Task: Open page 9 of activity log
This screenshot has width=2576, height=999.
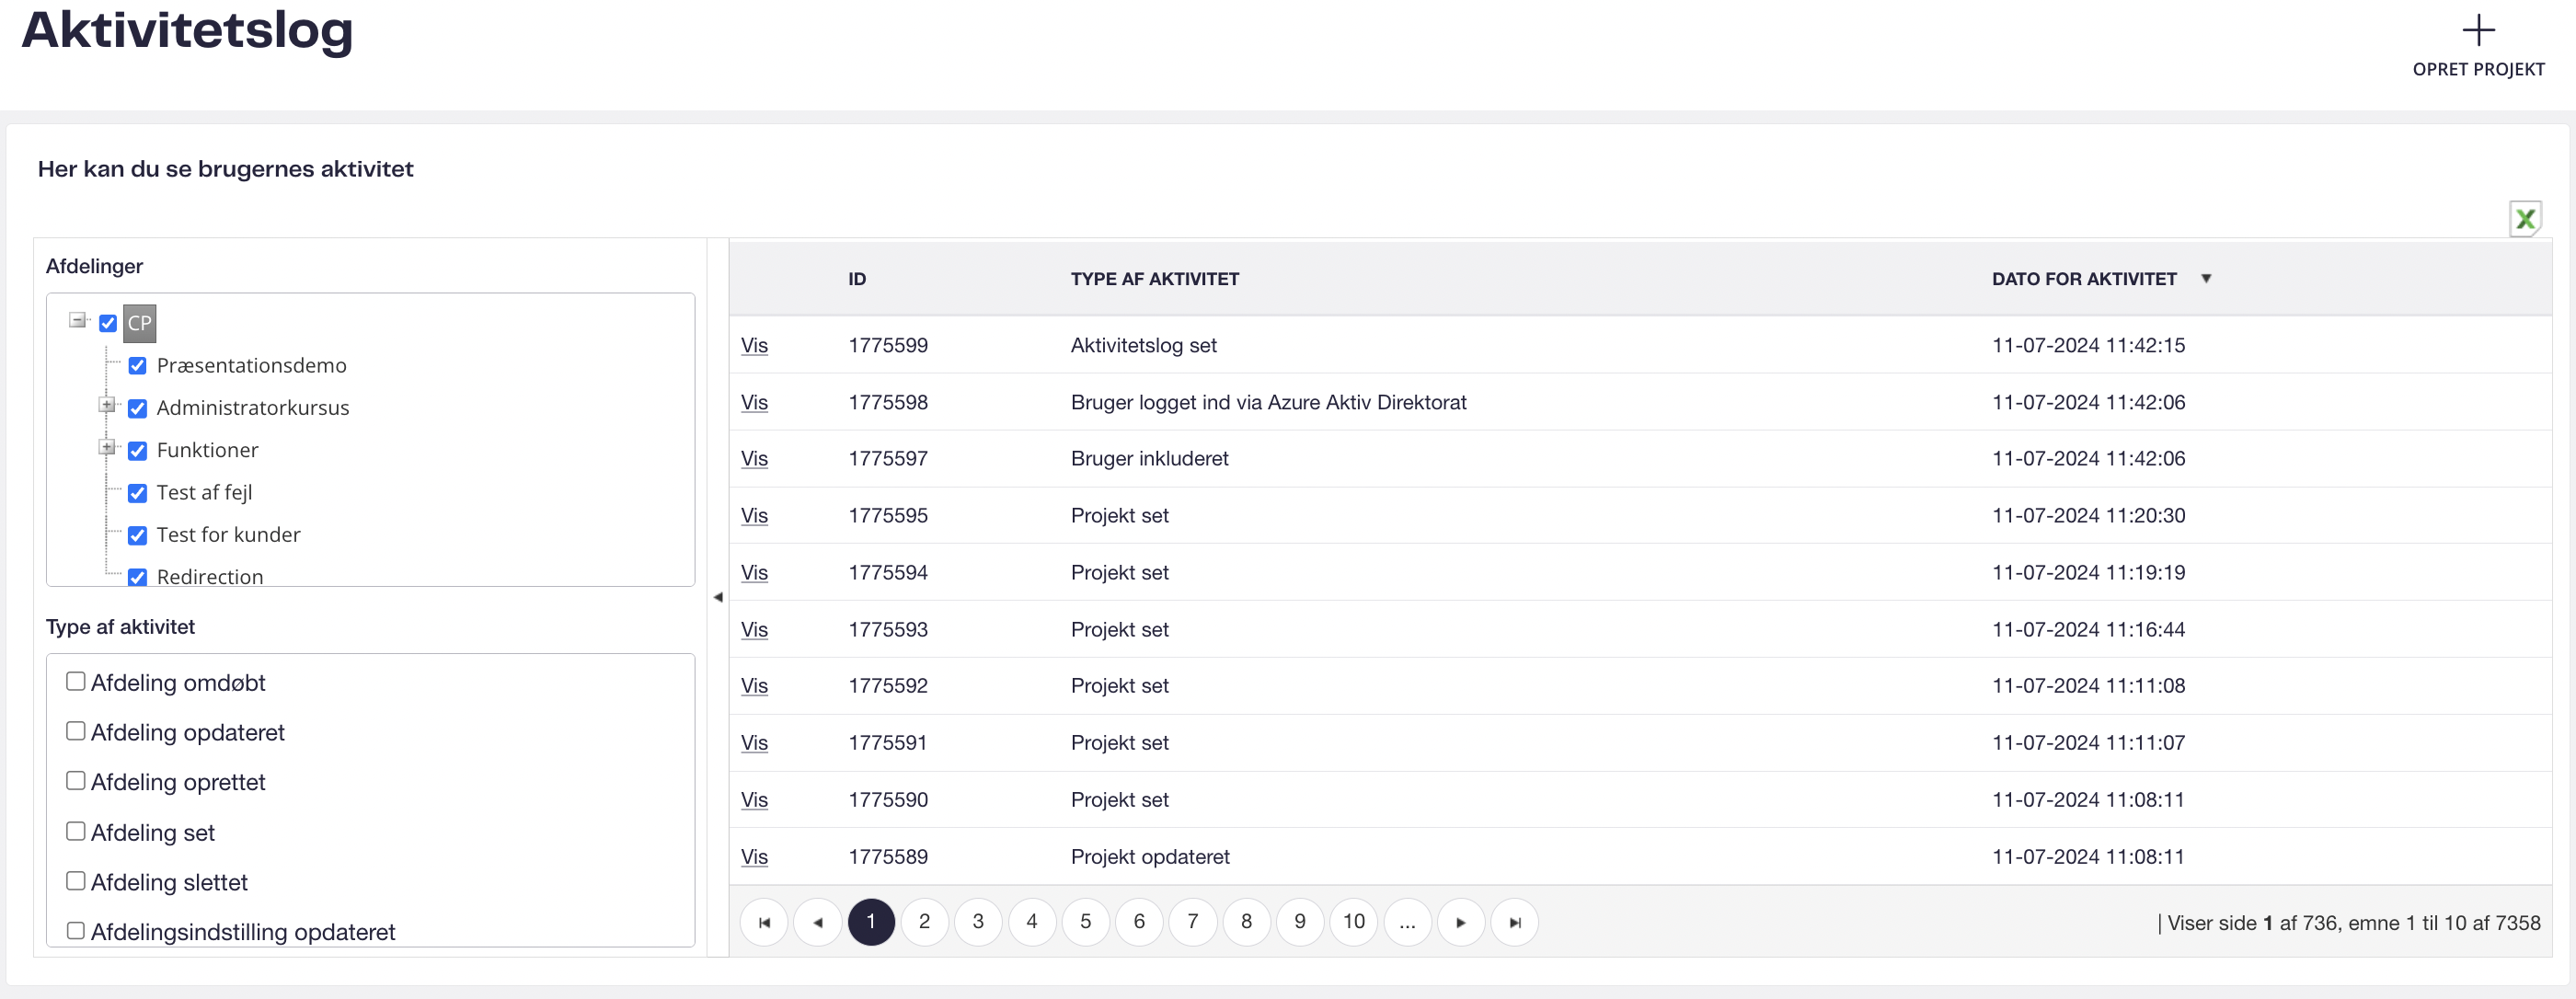Action: click(1300, 922)
